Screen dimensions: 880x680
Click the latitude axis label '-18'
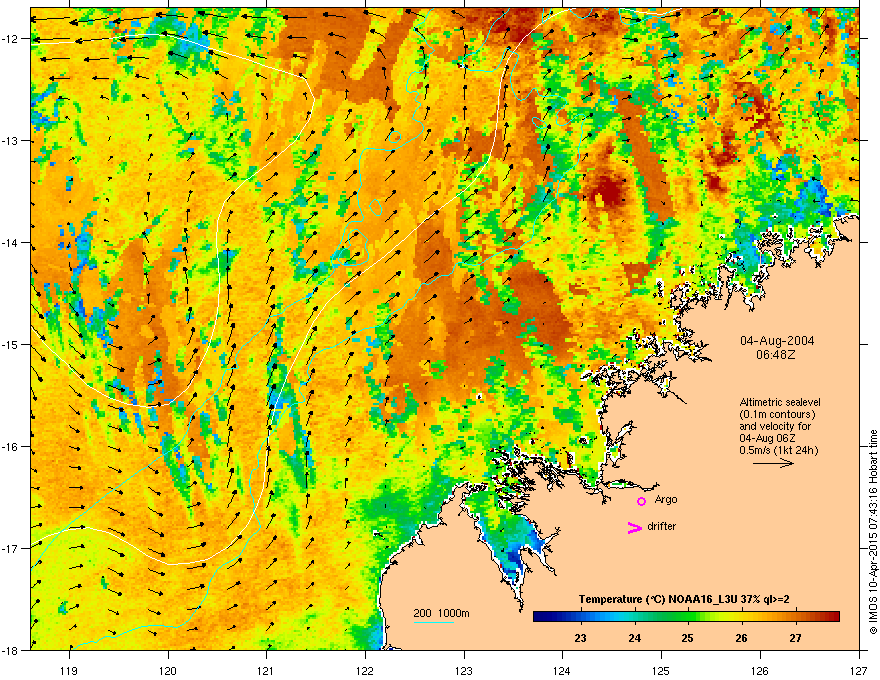tap(11, 650)
